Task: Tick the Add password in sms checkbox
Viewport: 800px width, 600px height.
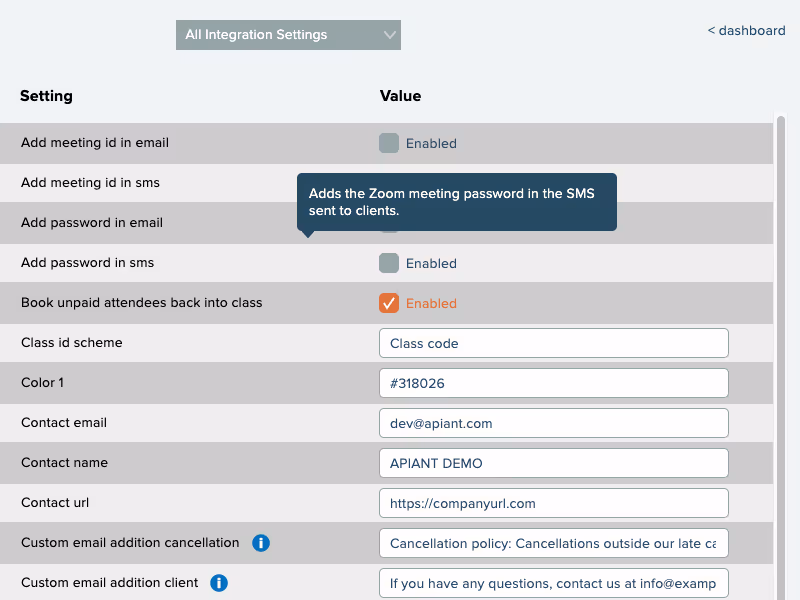Action: [x=389, y=263]
